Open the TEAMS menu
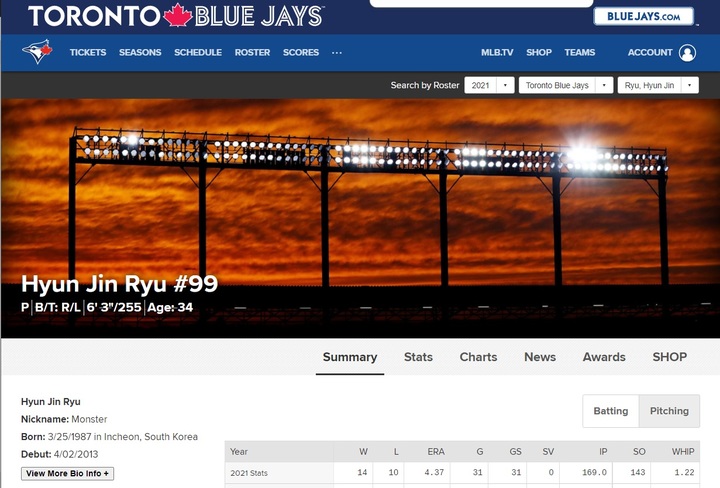 (579, 52)
